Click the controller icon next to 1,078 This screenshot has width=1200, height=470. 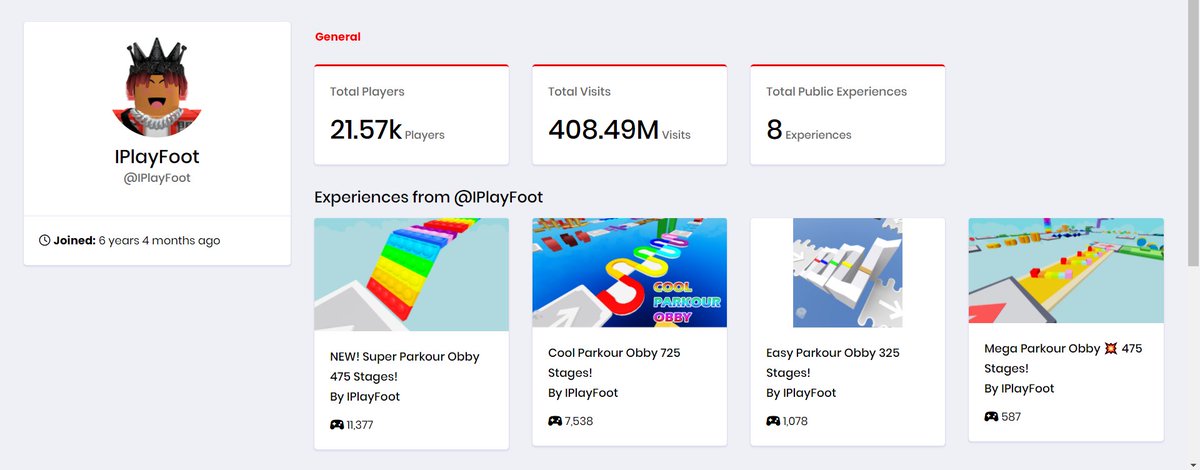point(772,421)
